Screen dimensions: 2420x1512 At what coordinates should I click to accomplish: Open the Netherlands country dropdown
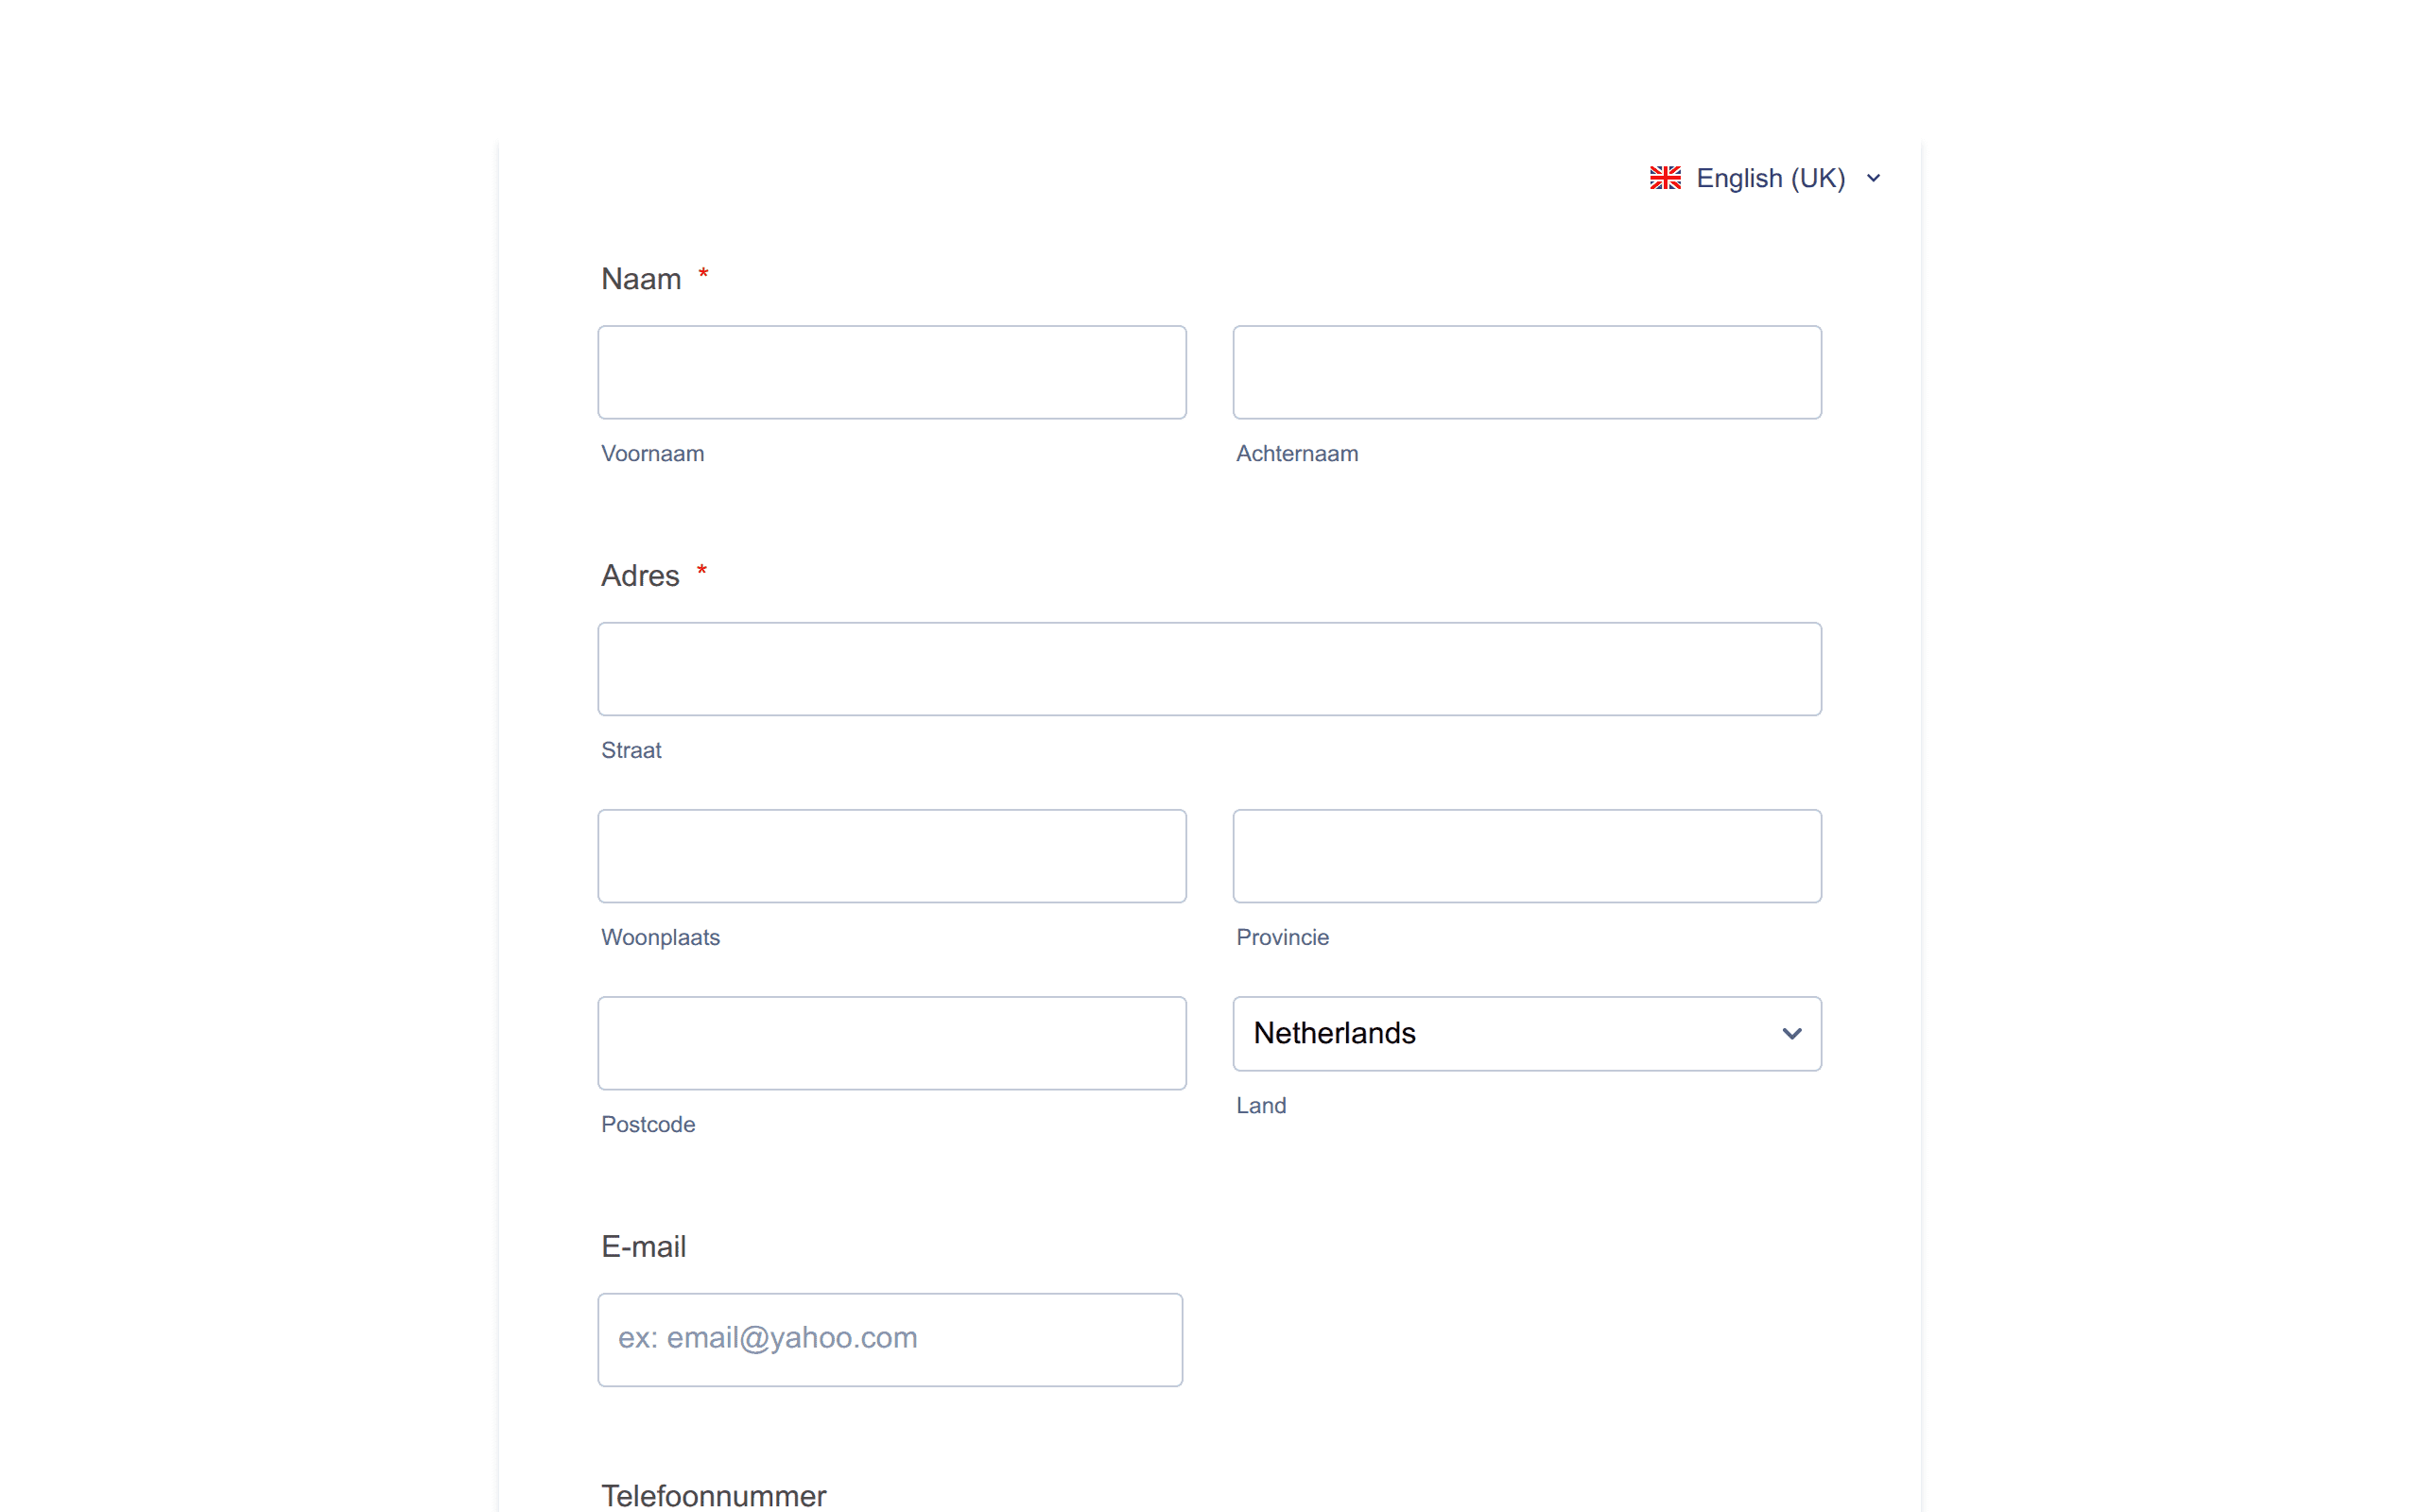tap(1527, 1033)
